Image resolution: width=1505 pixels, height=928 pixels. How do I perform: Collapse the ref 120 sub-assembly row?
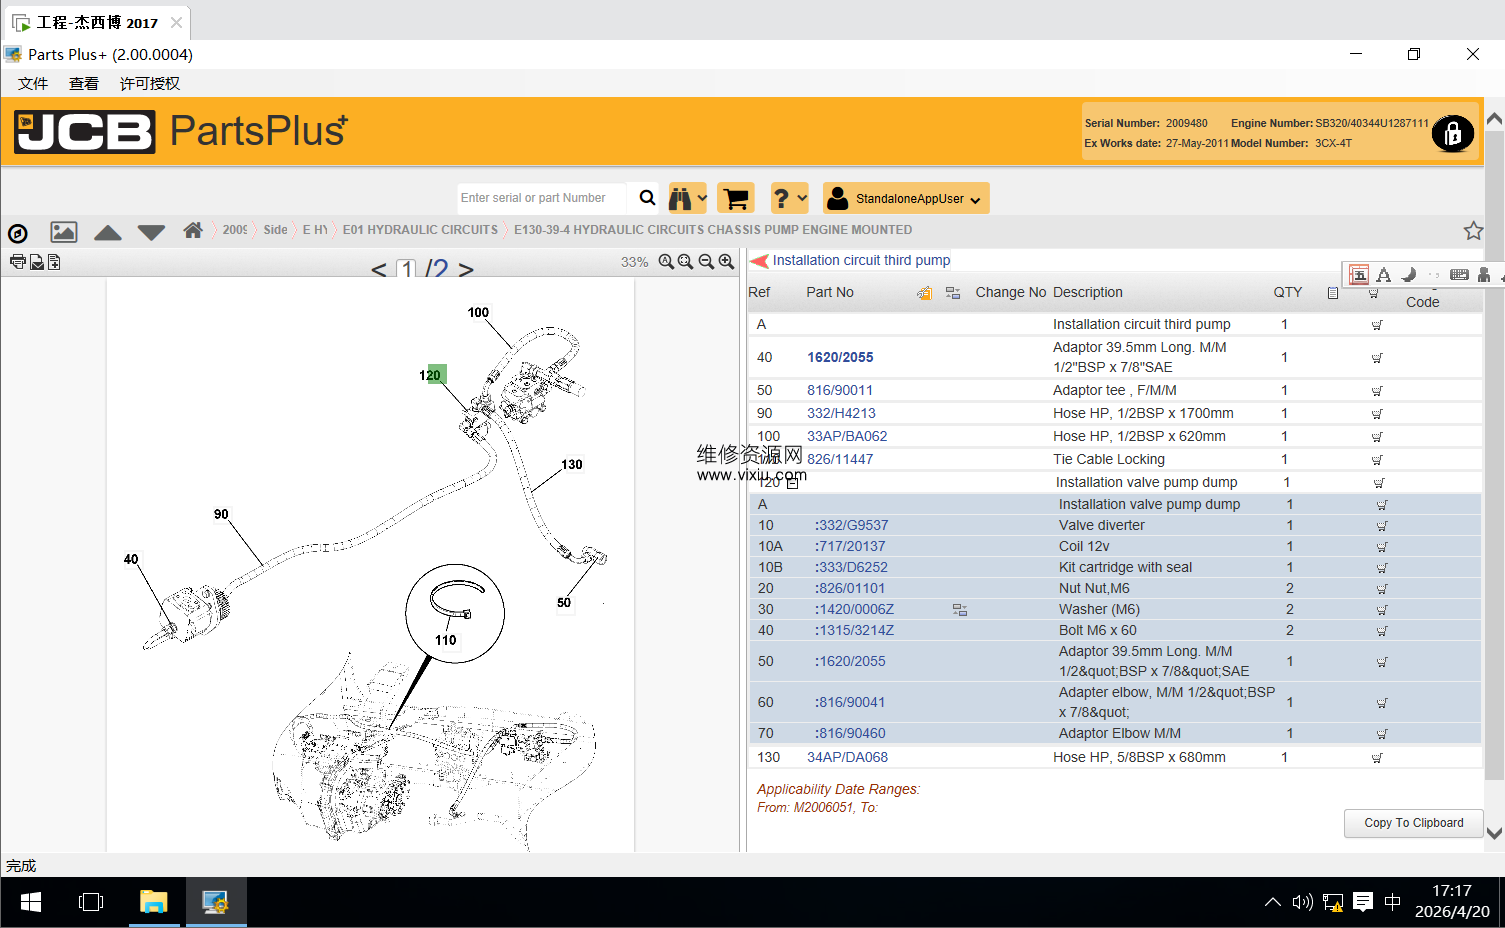pos(793,483)
